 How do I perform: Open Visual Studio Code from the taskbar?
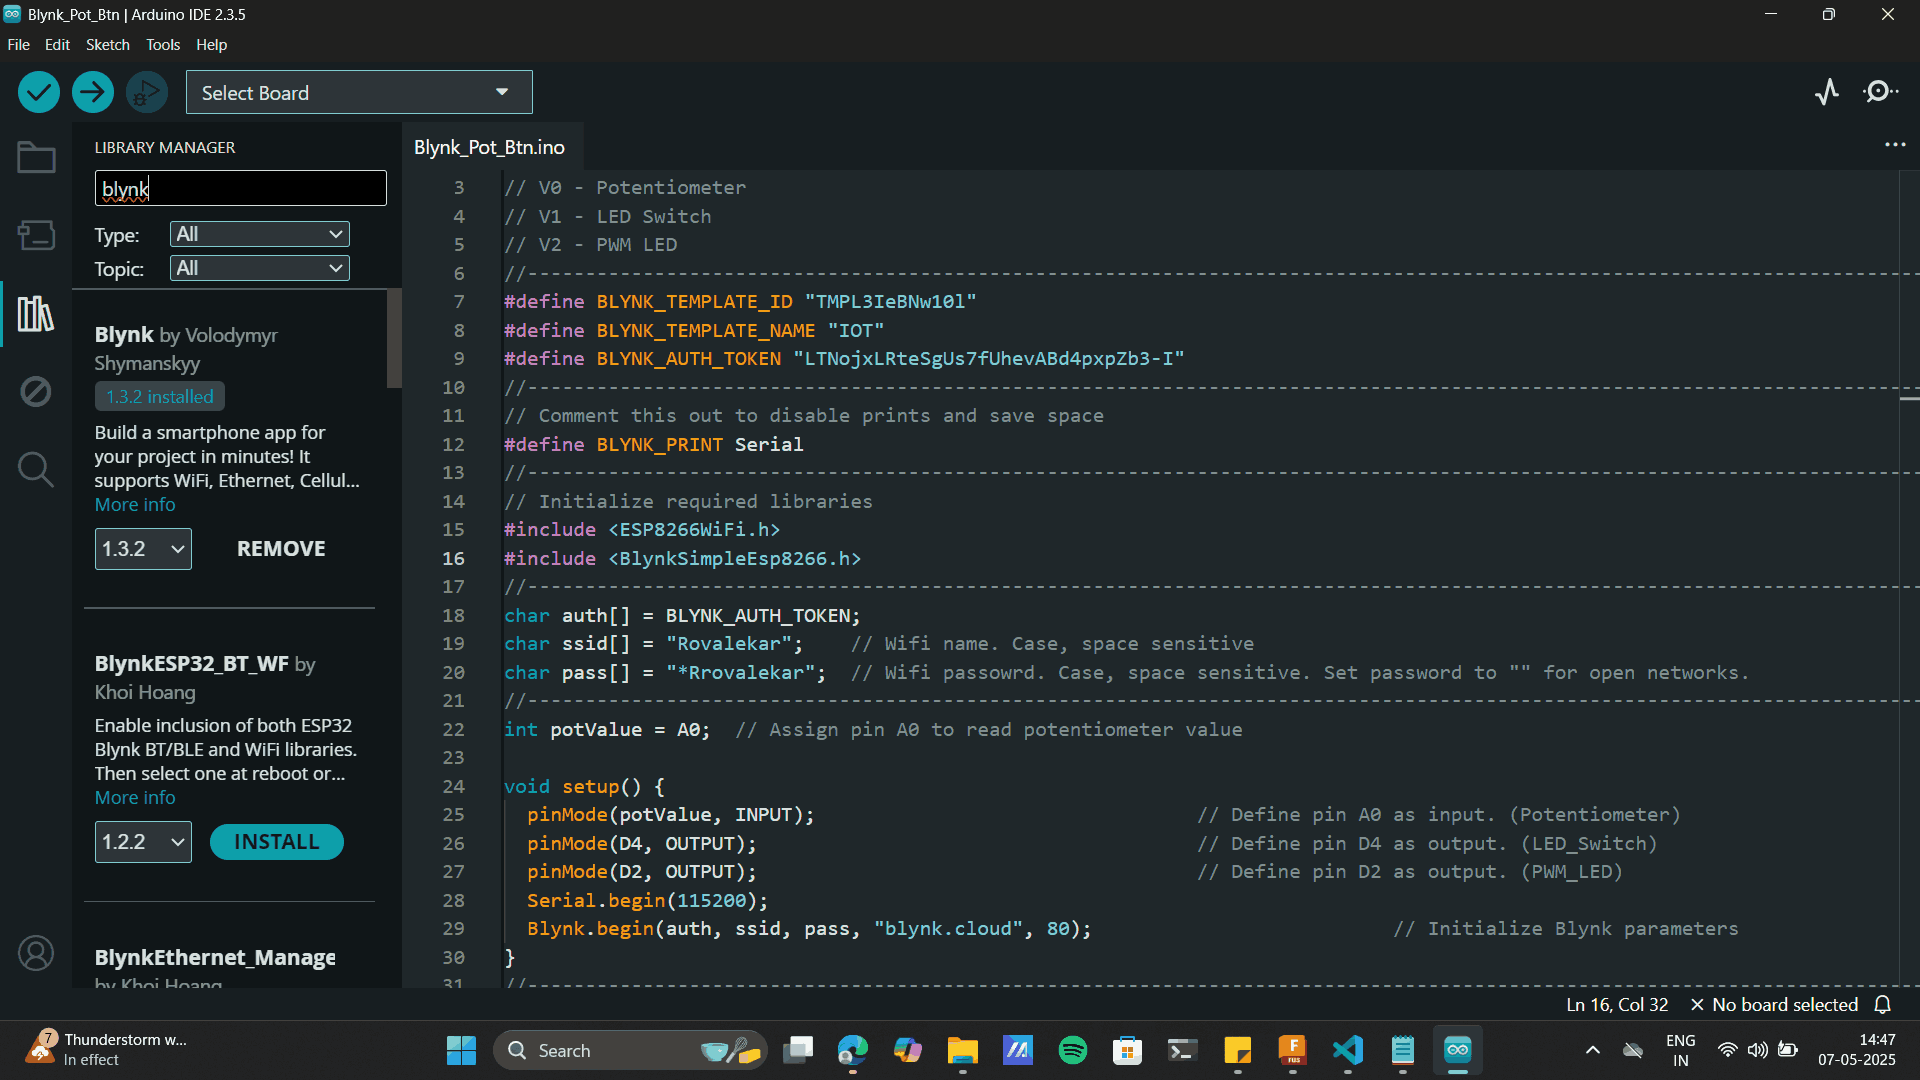click(1348, 1051)
